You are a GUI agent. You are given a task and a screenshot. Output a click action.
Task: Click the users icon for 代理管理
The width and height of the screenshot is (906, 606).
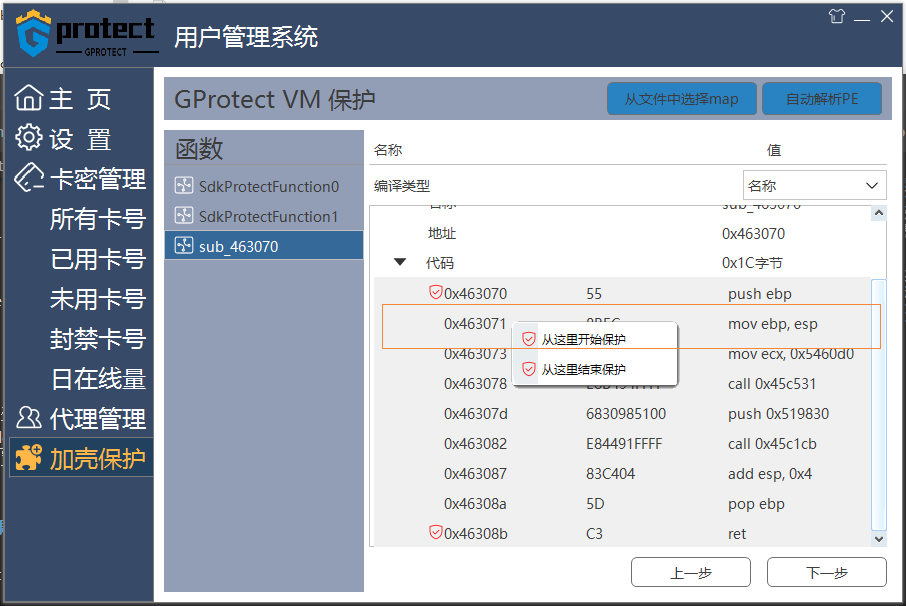(29, 417)
